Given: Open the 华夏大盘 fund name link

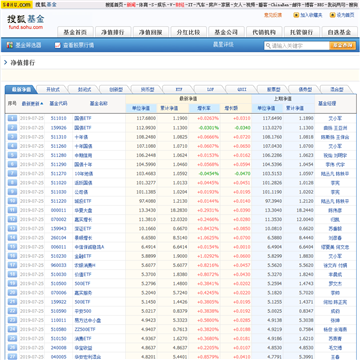Looking at the screenshot, I should pos(83,210).
